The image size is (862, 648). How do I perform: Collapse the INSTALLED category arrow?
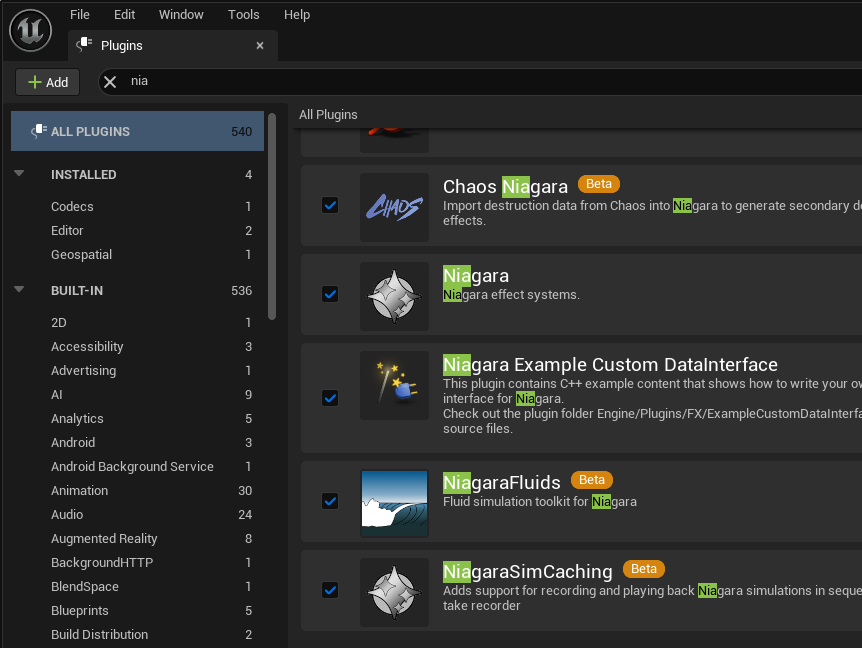(x=19, y=174)
